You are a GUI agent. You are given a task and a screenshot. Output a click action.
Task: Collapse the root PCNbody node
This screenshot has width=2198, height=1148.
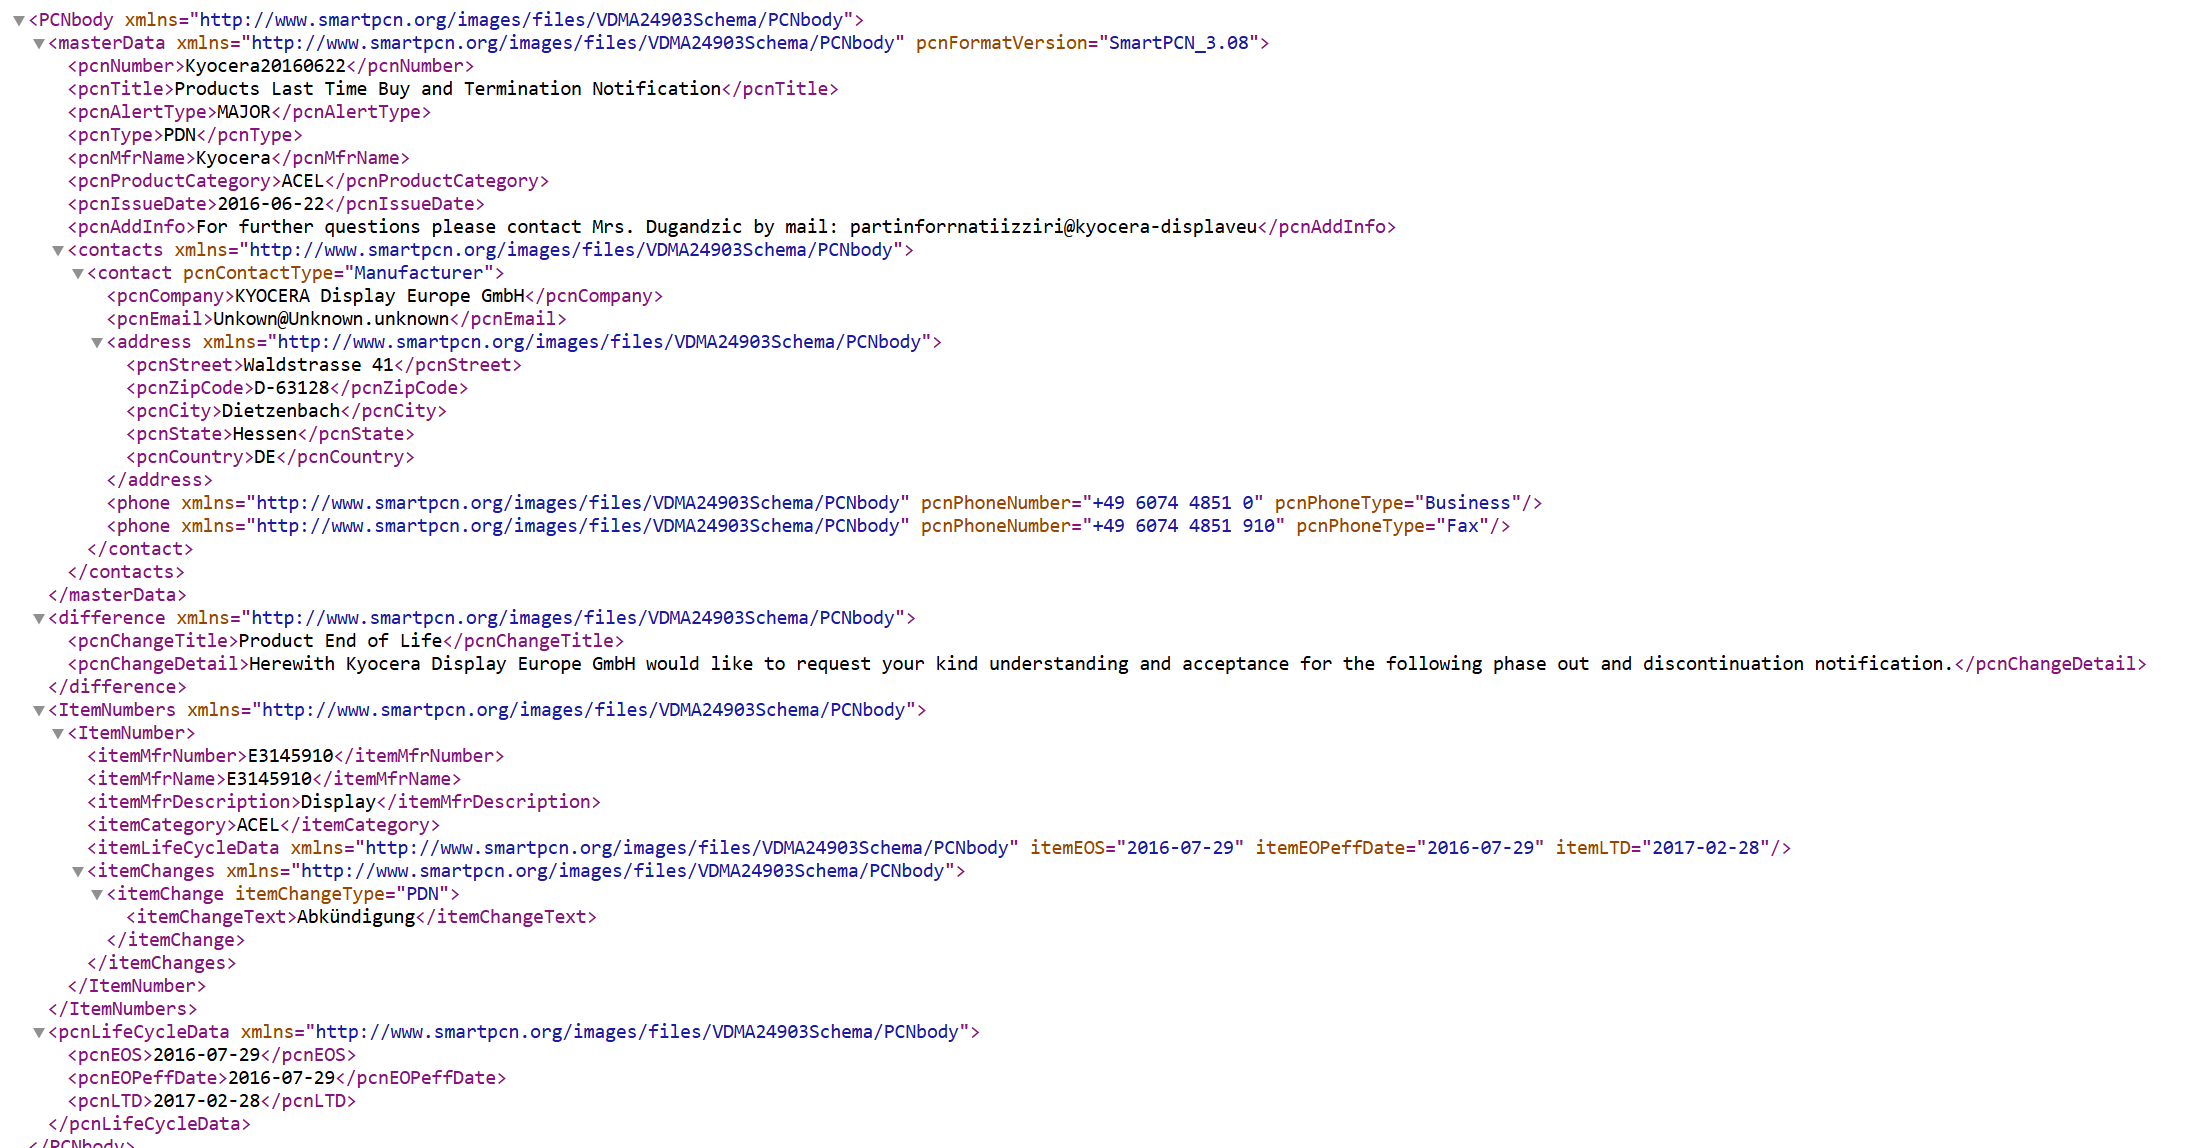pyautogui.click(x=18, y=20)
